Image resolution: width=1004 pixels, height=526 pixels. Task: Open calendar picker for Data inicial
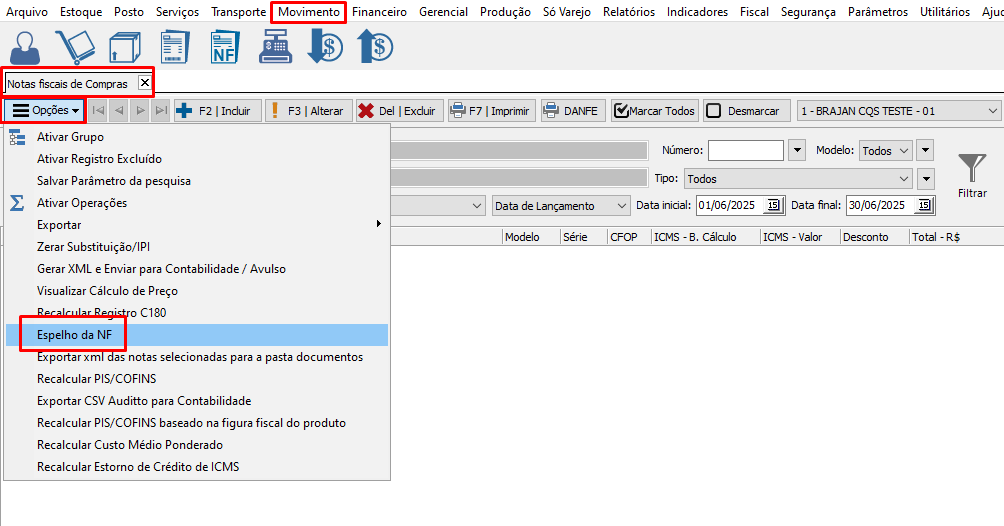click(774, 205)
